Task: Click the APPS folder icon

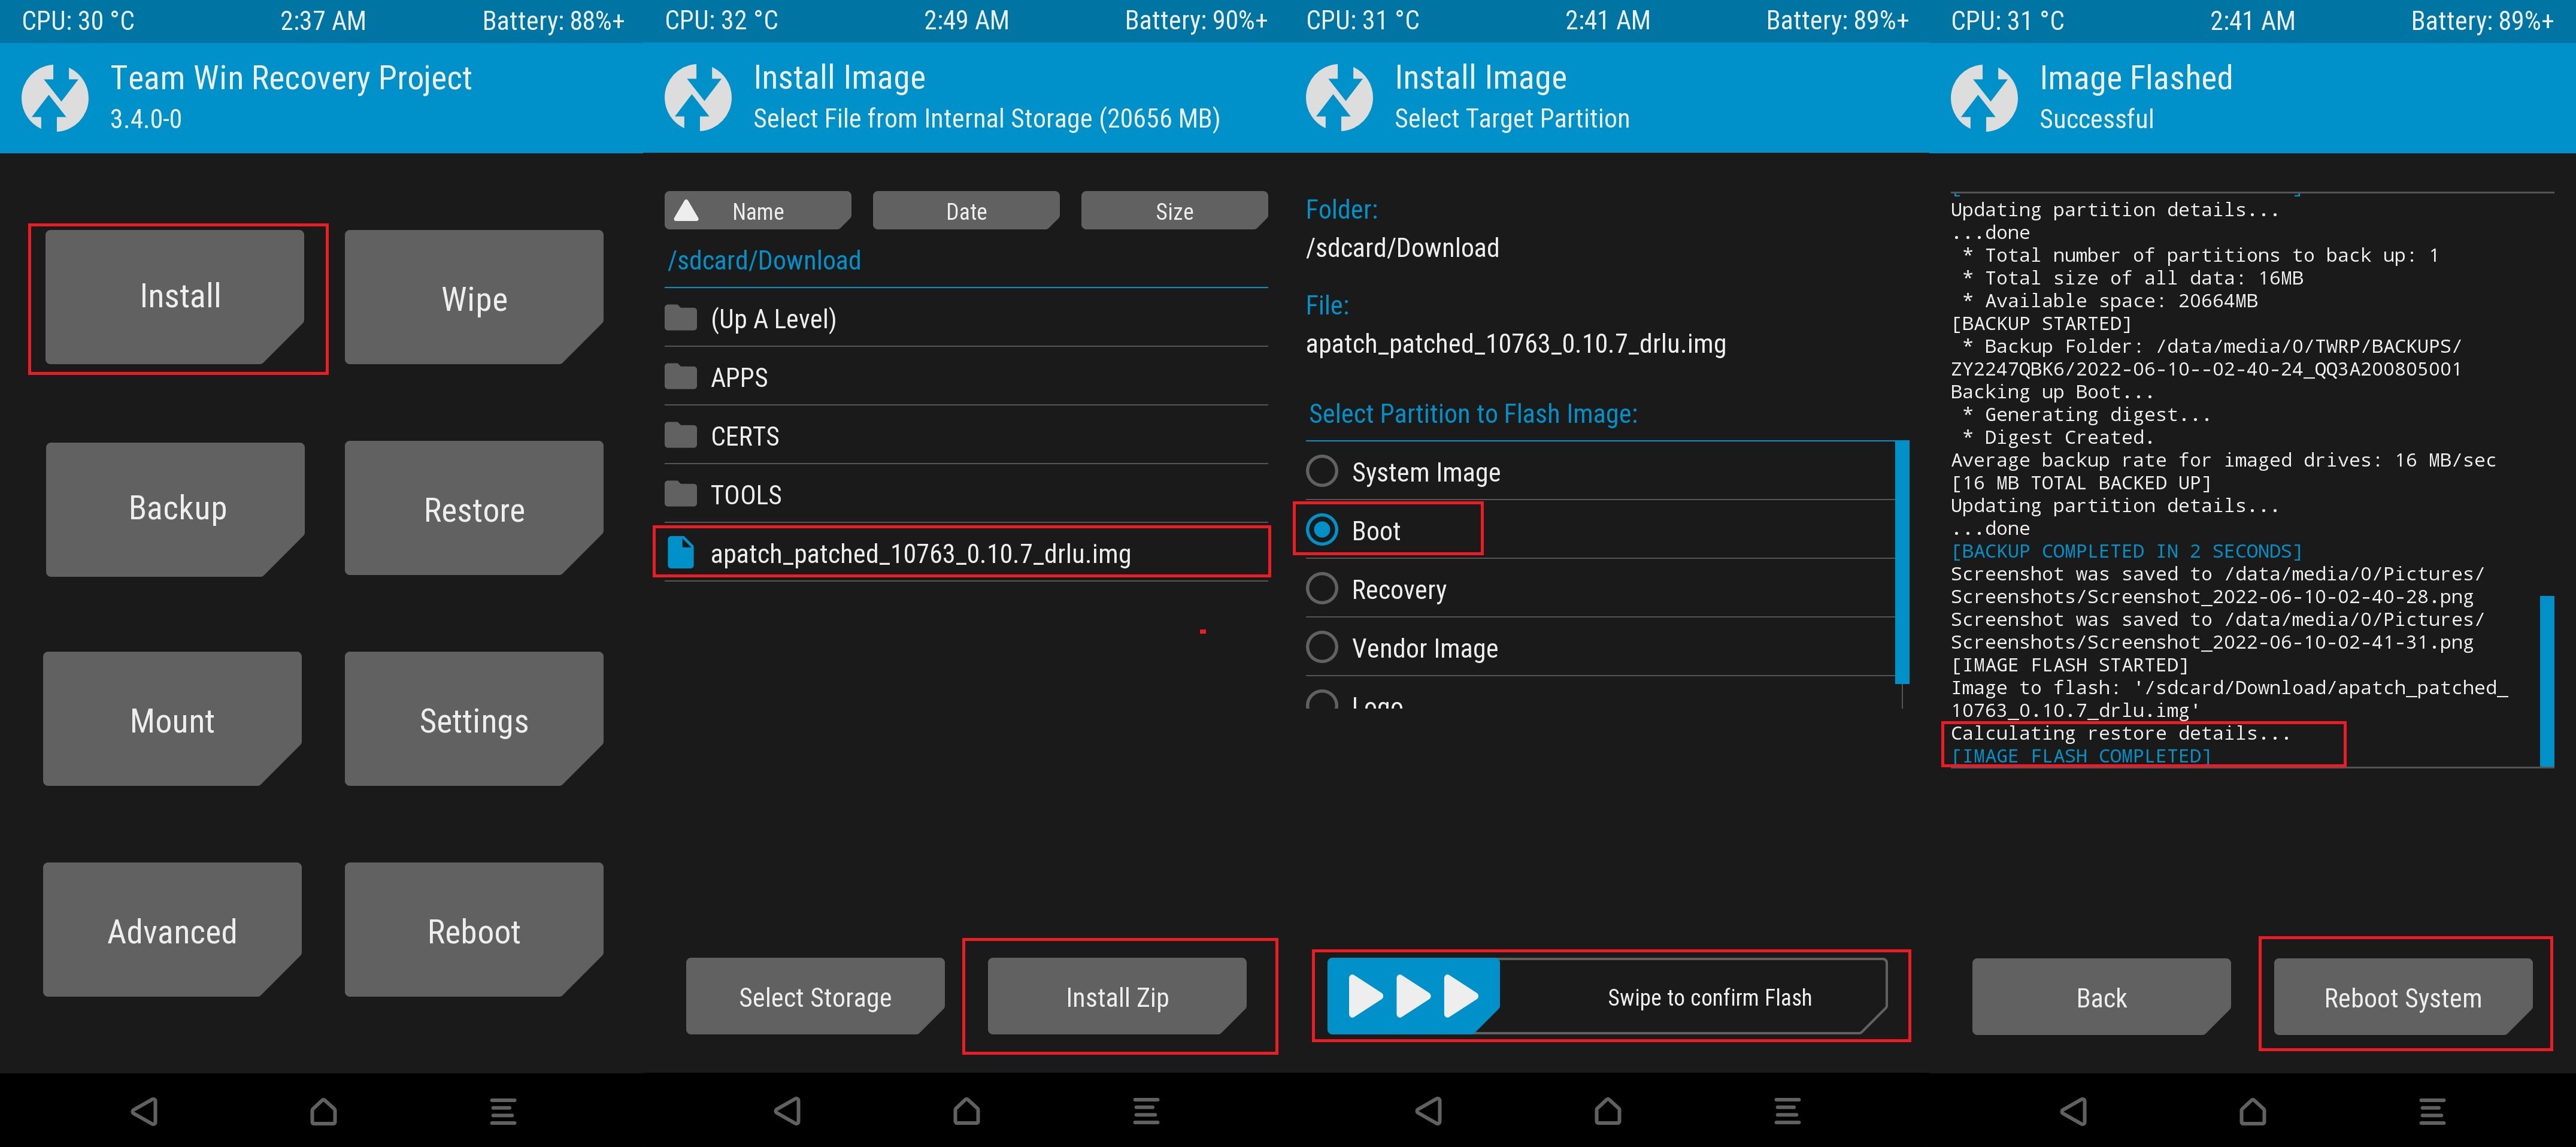Action: click(681, 377)
